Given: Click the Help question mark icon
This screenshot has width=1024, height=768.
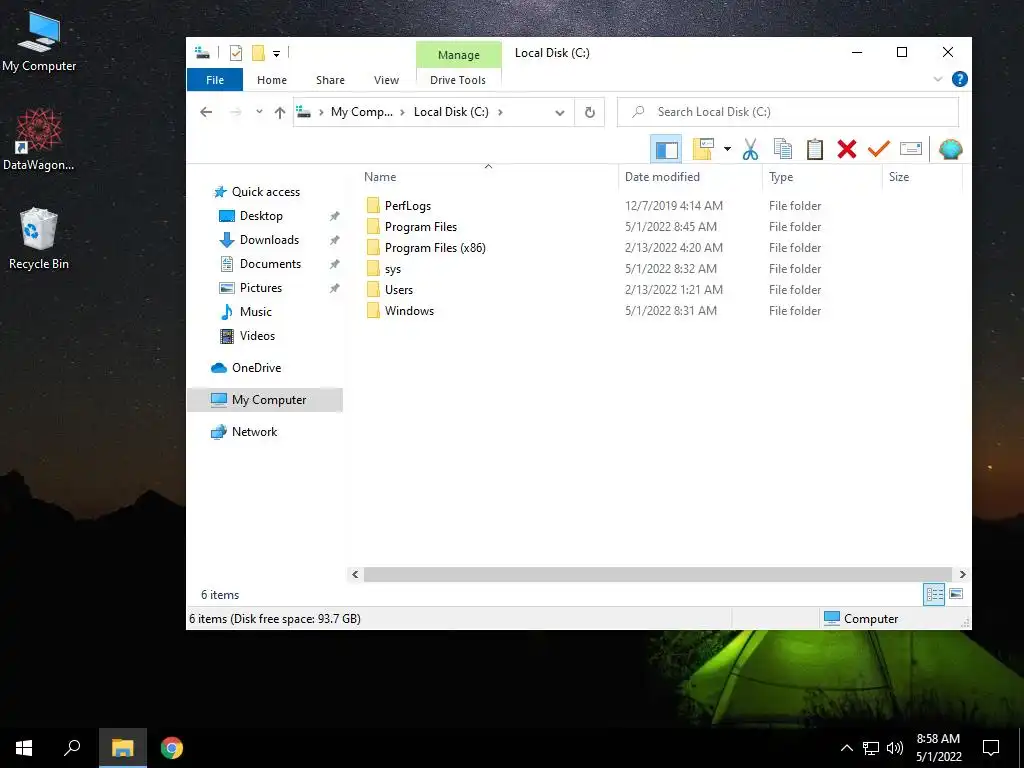Looking at the screenshot, I should click(959, 79).
